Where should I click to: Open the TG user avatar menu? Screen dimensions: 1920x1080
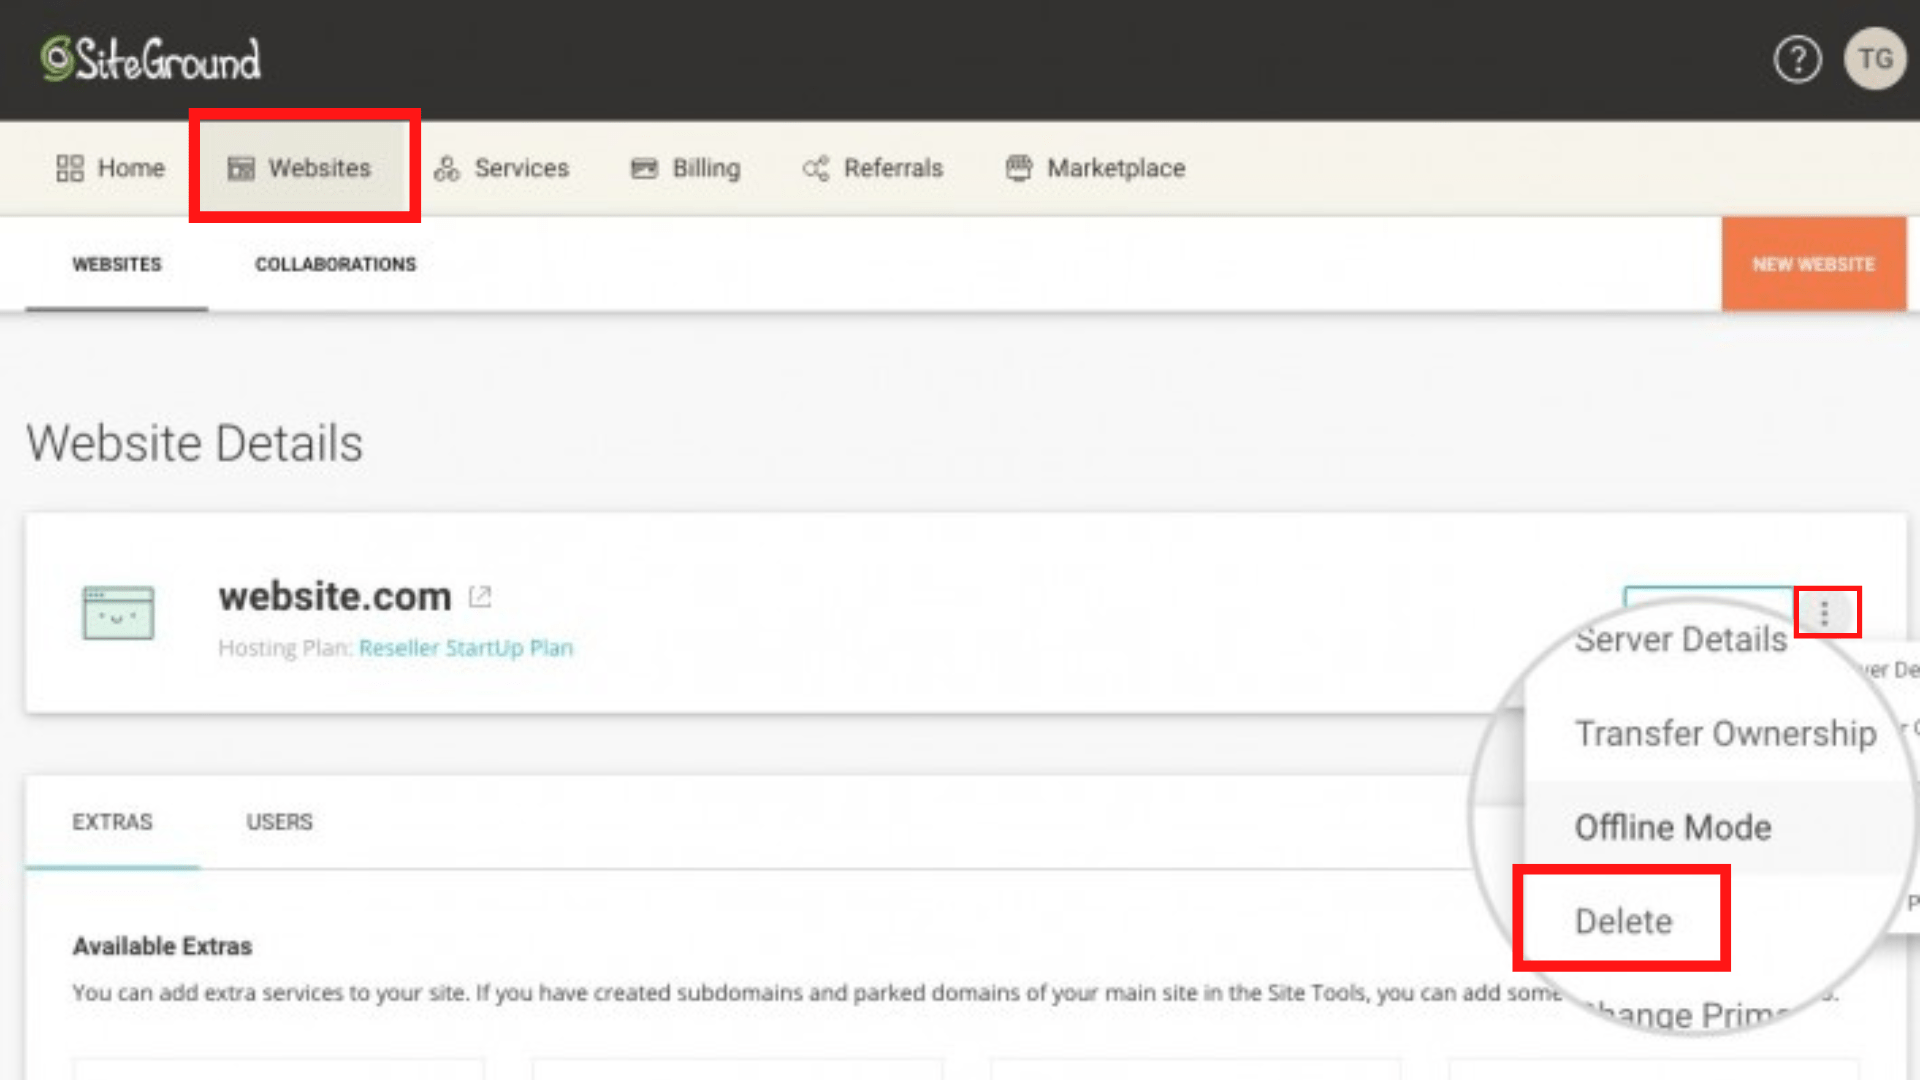point(1875,59)
